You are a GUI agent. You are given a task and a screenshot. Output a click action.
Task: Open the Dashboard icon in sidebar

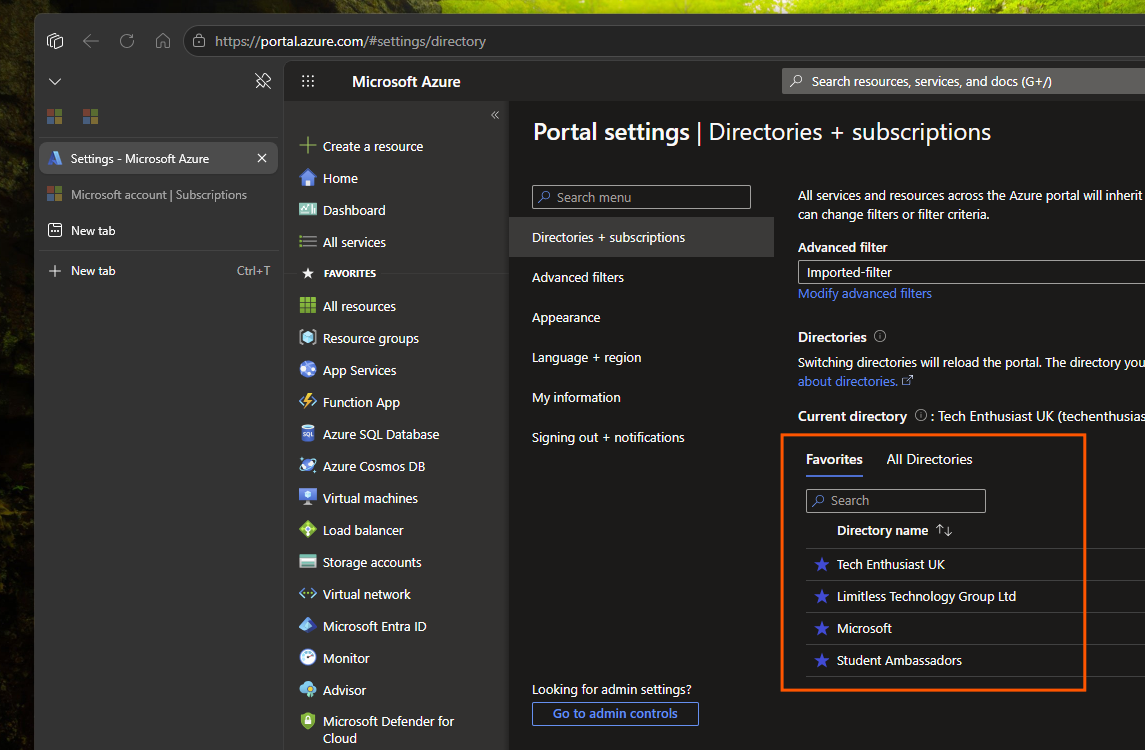pyautogui.click(x=308, y=210)
